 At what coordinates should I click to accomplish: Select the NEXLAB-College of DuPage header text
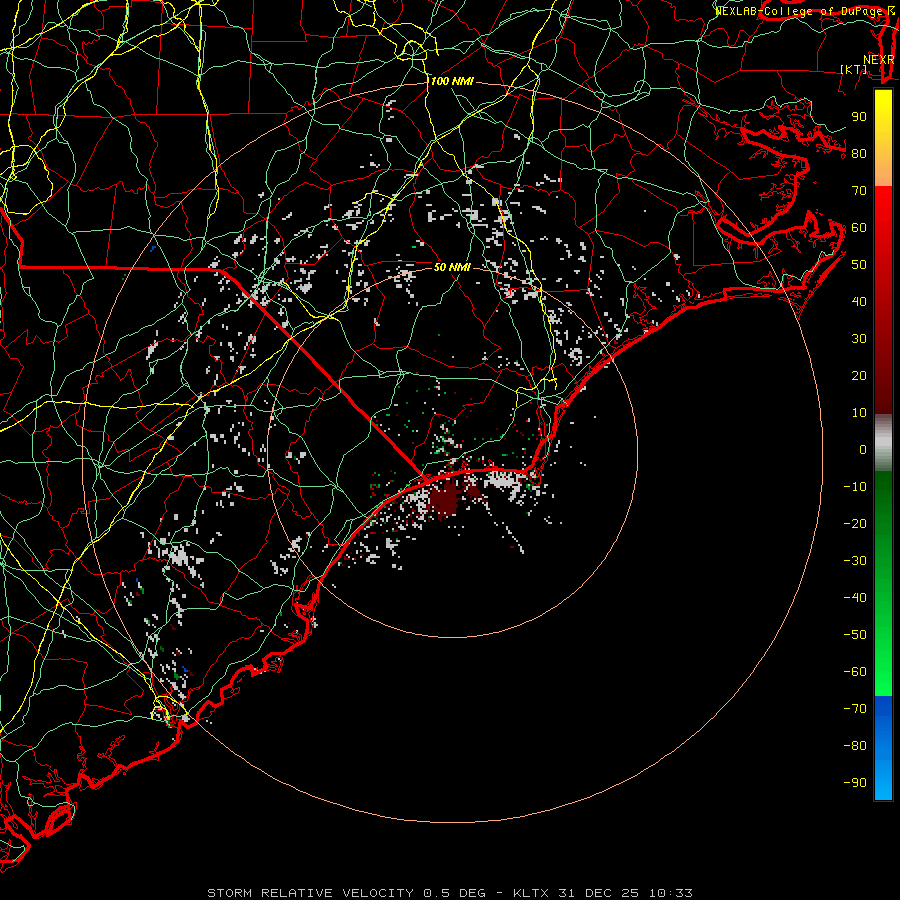800,11
